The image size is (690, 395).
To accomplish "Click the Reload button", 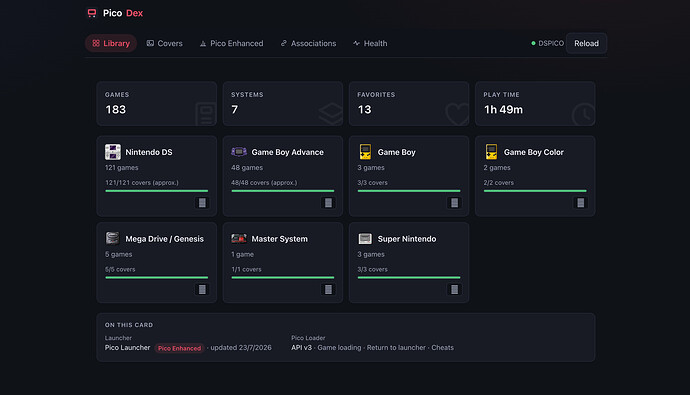I will click(x=586, y=43).
